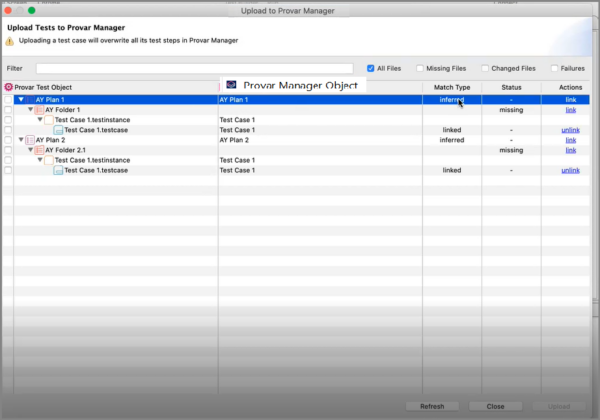Viewport: 600px width, 420px height.
Task: Sort by the Match Type column header
Action: pos(452,87)
